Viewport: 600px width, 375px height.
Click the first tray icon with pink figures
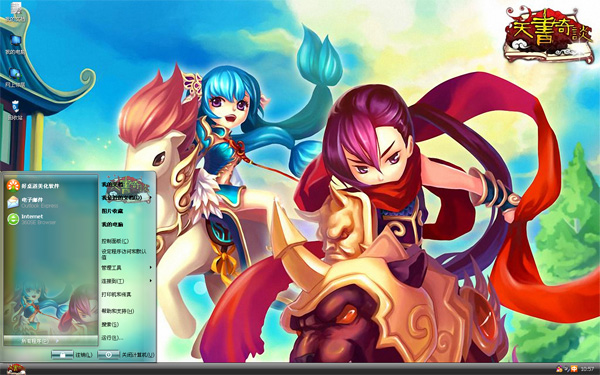pyautogui.click(x=559, y=369)
